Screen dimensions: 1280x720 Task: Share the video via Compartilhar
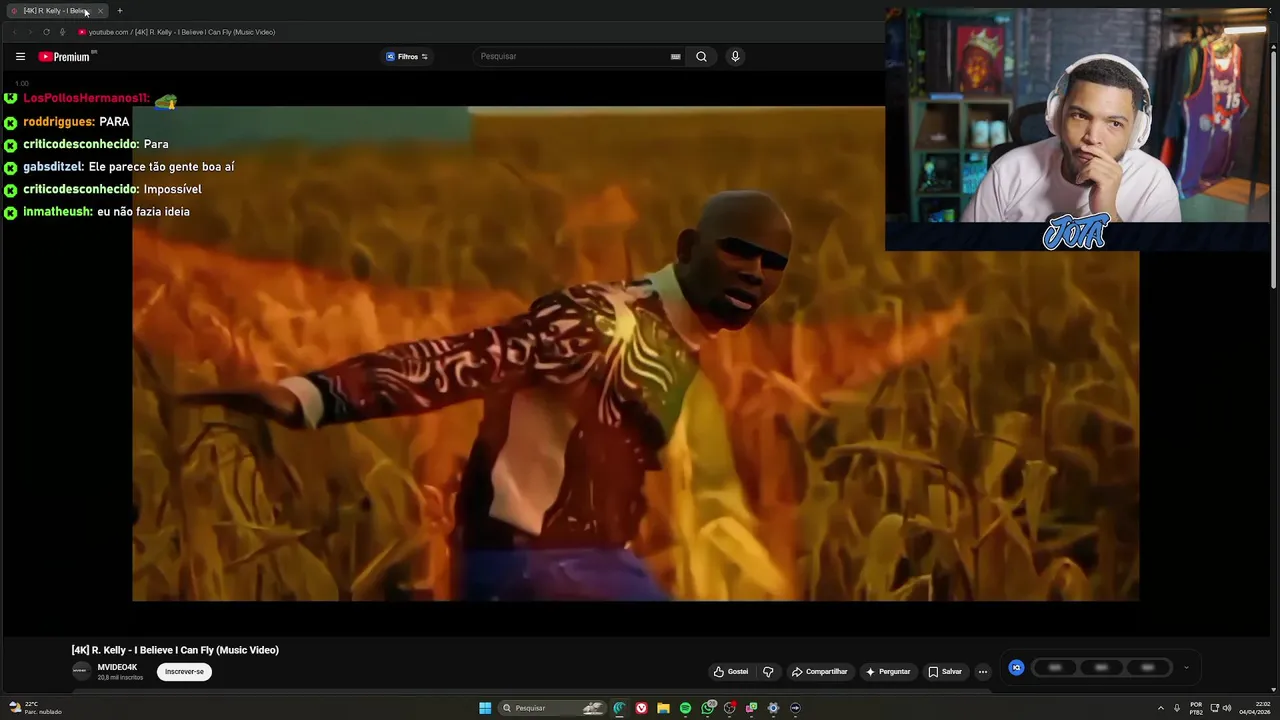pyautogui.click(x=819, y=672)
